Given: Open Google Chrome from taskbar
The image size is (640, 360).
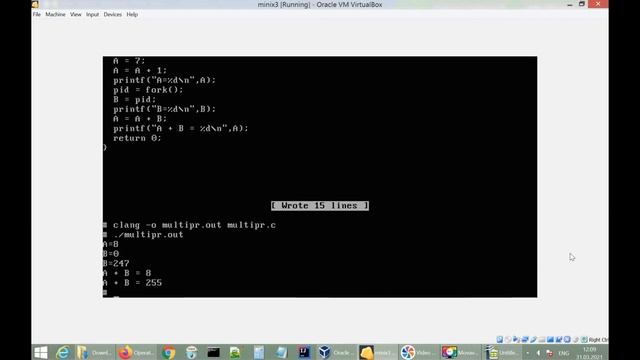Looking at the screenshot, I should pos(168,352).
